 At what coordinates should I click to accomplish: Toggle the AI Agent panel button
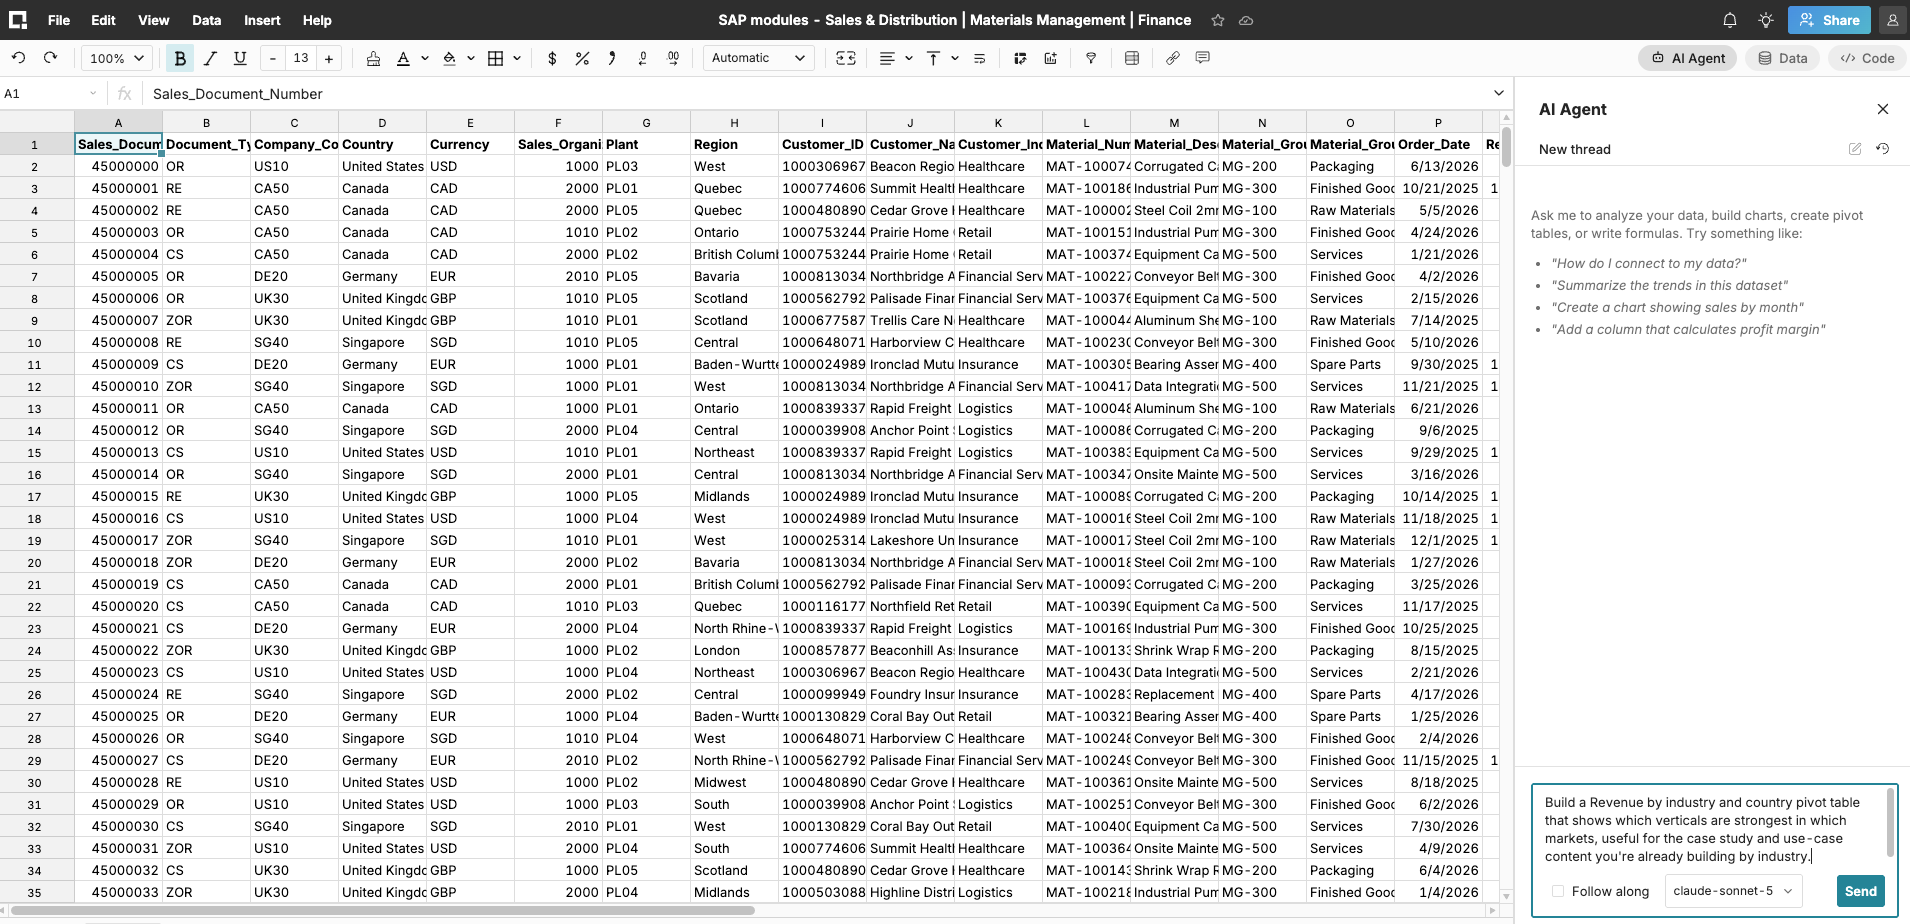1688,58
